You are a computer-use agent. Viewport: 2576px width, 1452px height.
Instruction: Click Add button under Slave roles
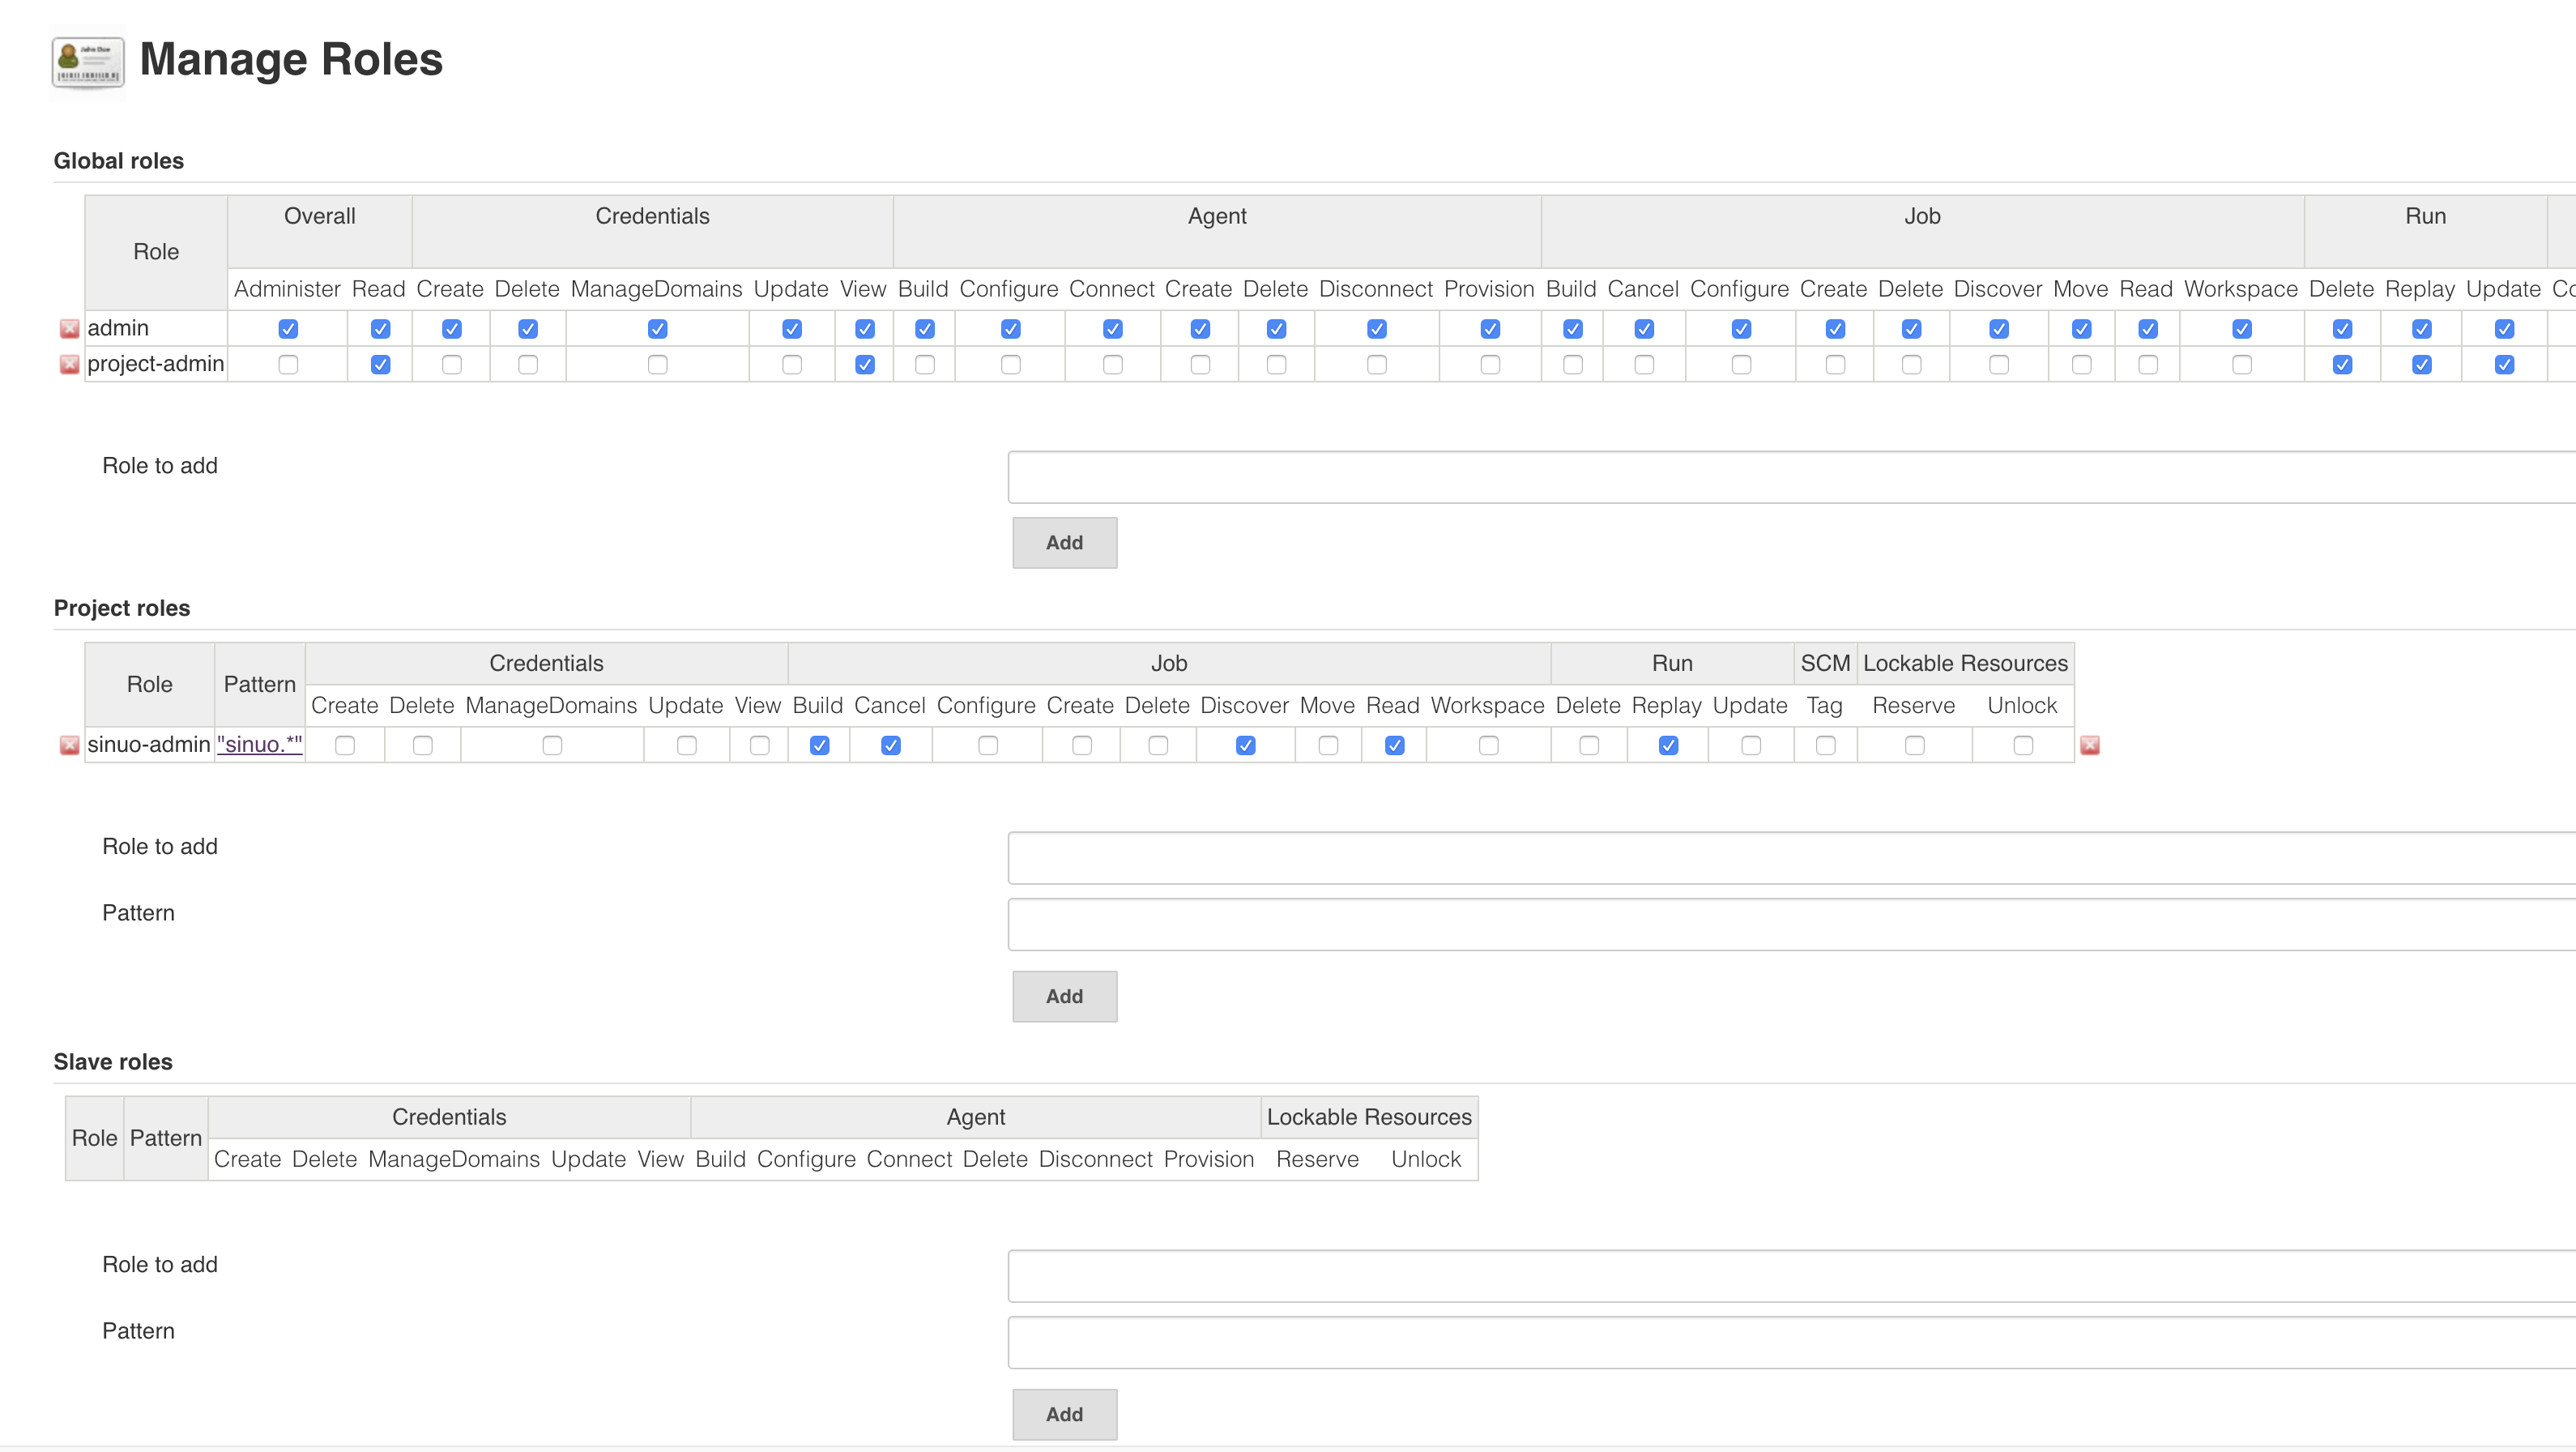(x=1064, y=1415)
